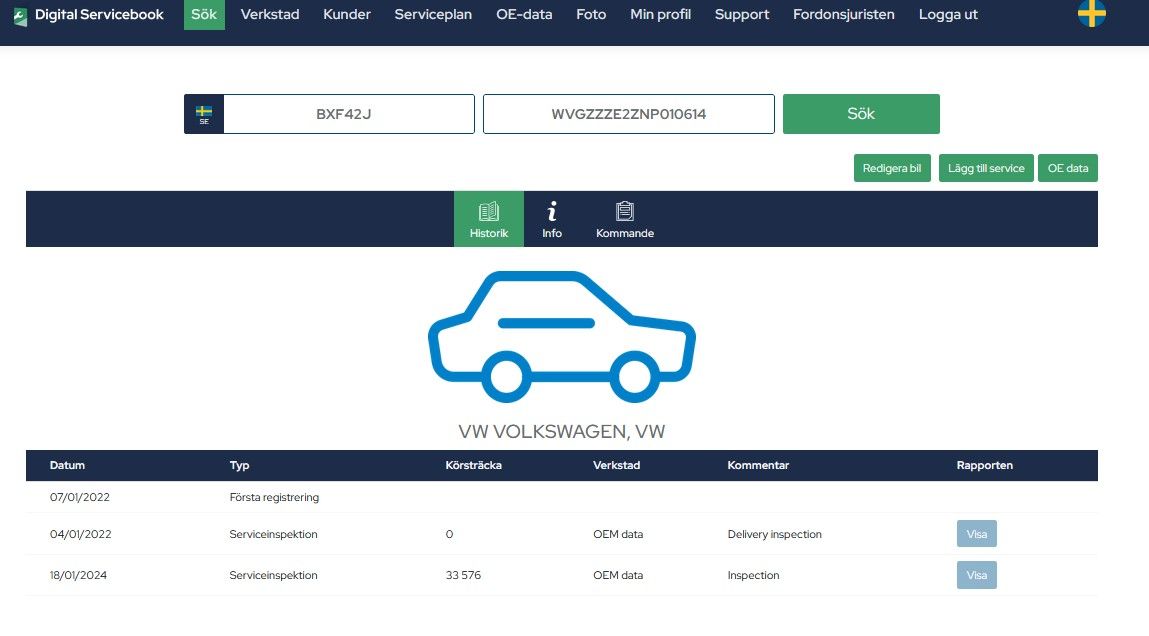The image size is (1149, 636).
Task: Click the VIN field WVGZZZE2ZNP010614
Action: (629, 114)
